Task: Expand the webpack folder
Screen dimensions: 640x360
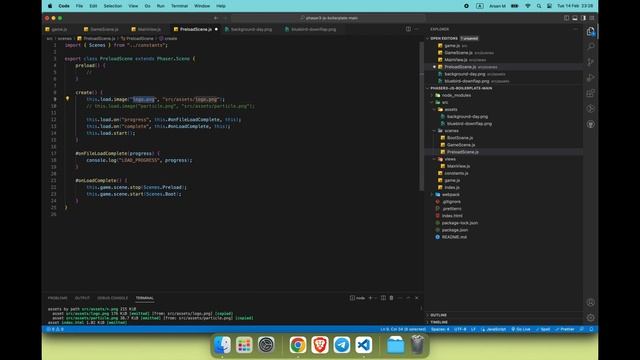Action: coord(451,195)
